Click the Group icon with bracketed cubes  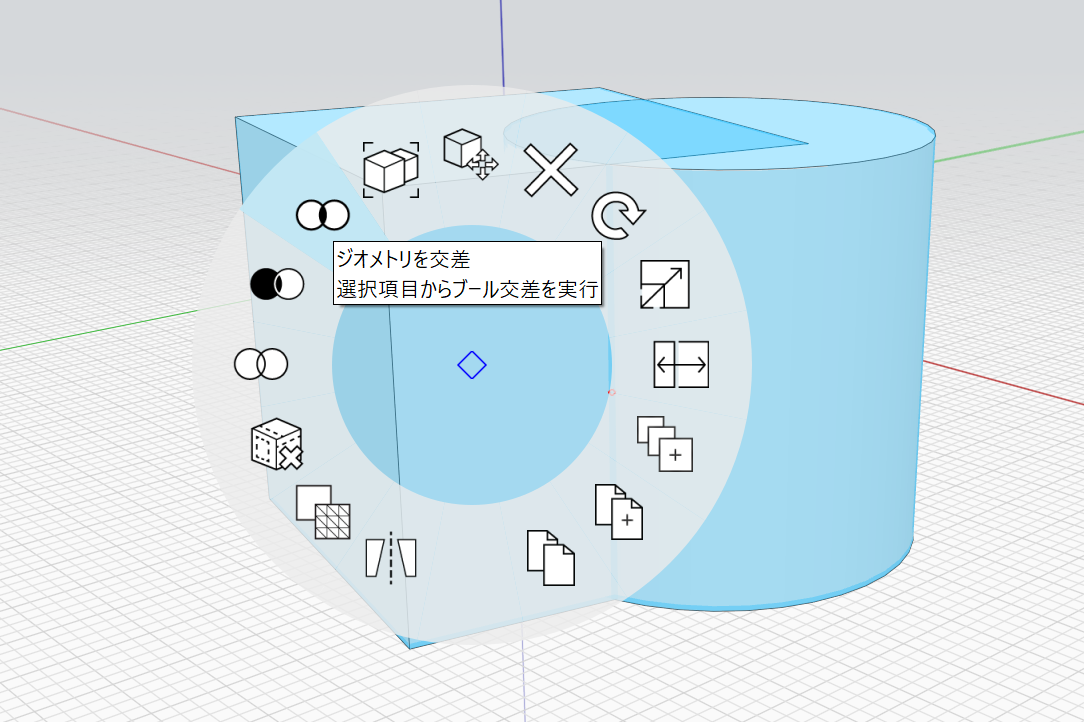click(390, 167)
